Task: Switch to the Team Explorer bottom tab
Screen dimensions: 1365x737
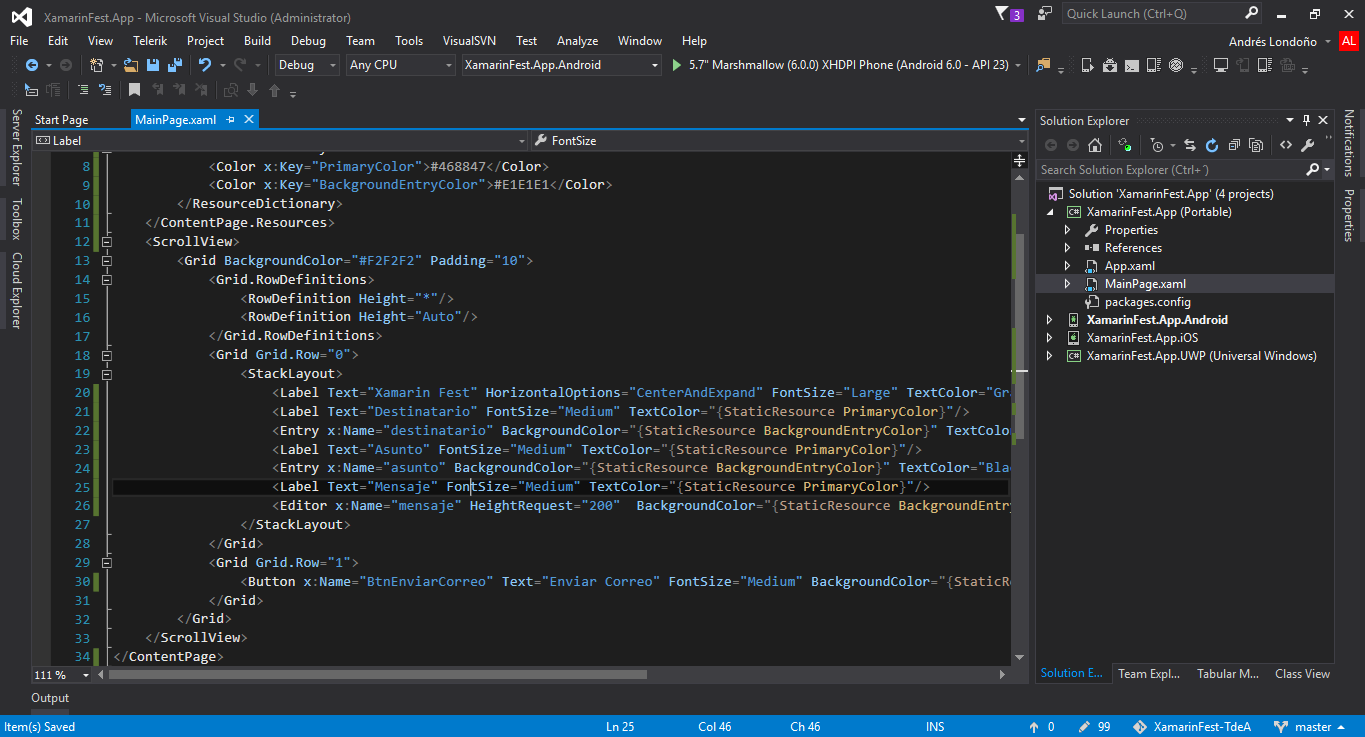Action: 1149,674
